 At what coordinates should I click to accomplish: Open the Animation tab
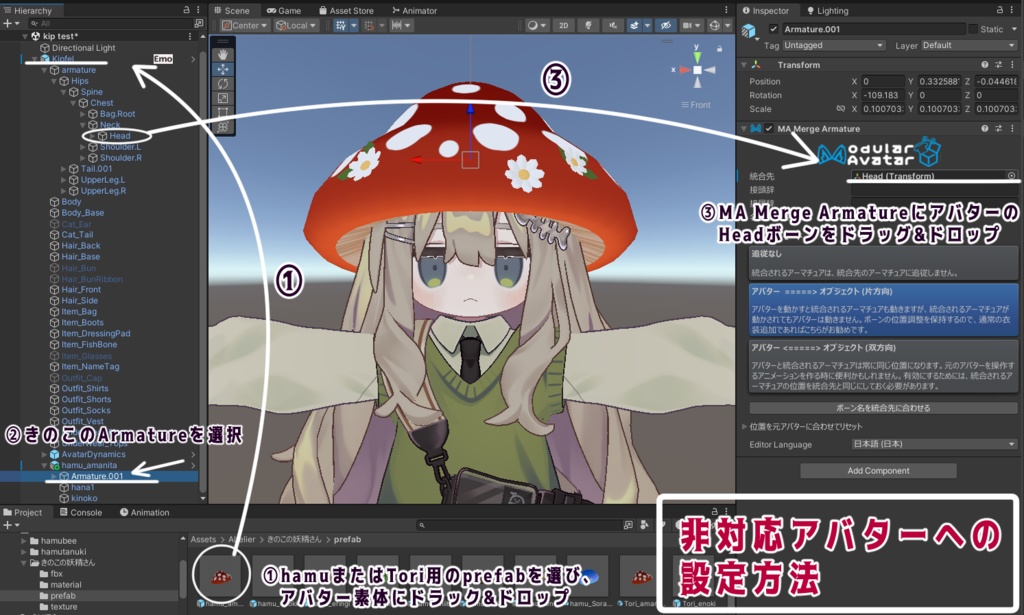[144, 512]
